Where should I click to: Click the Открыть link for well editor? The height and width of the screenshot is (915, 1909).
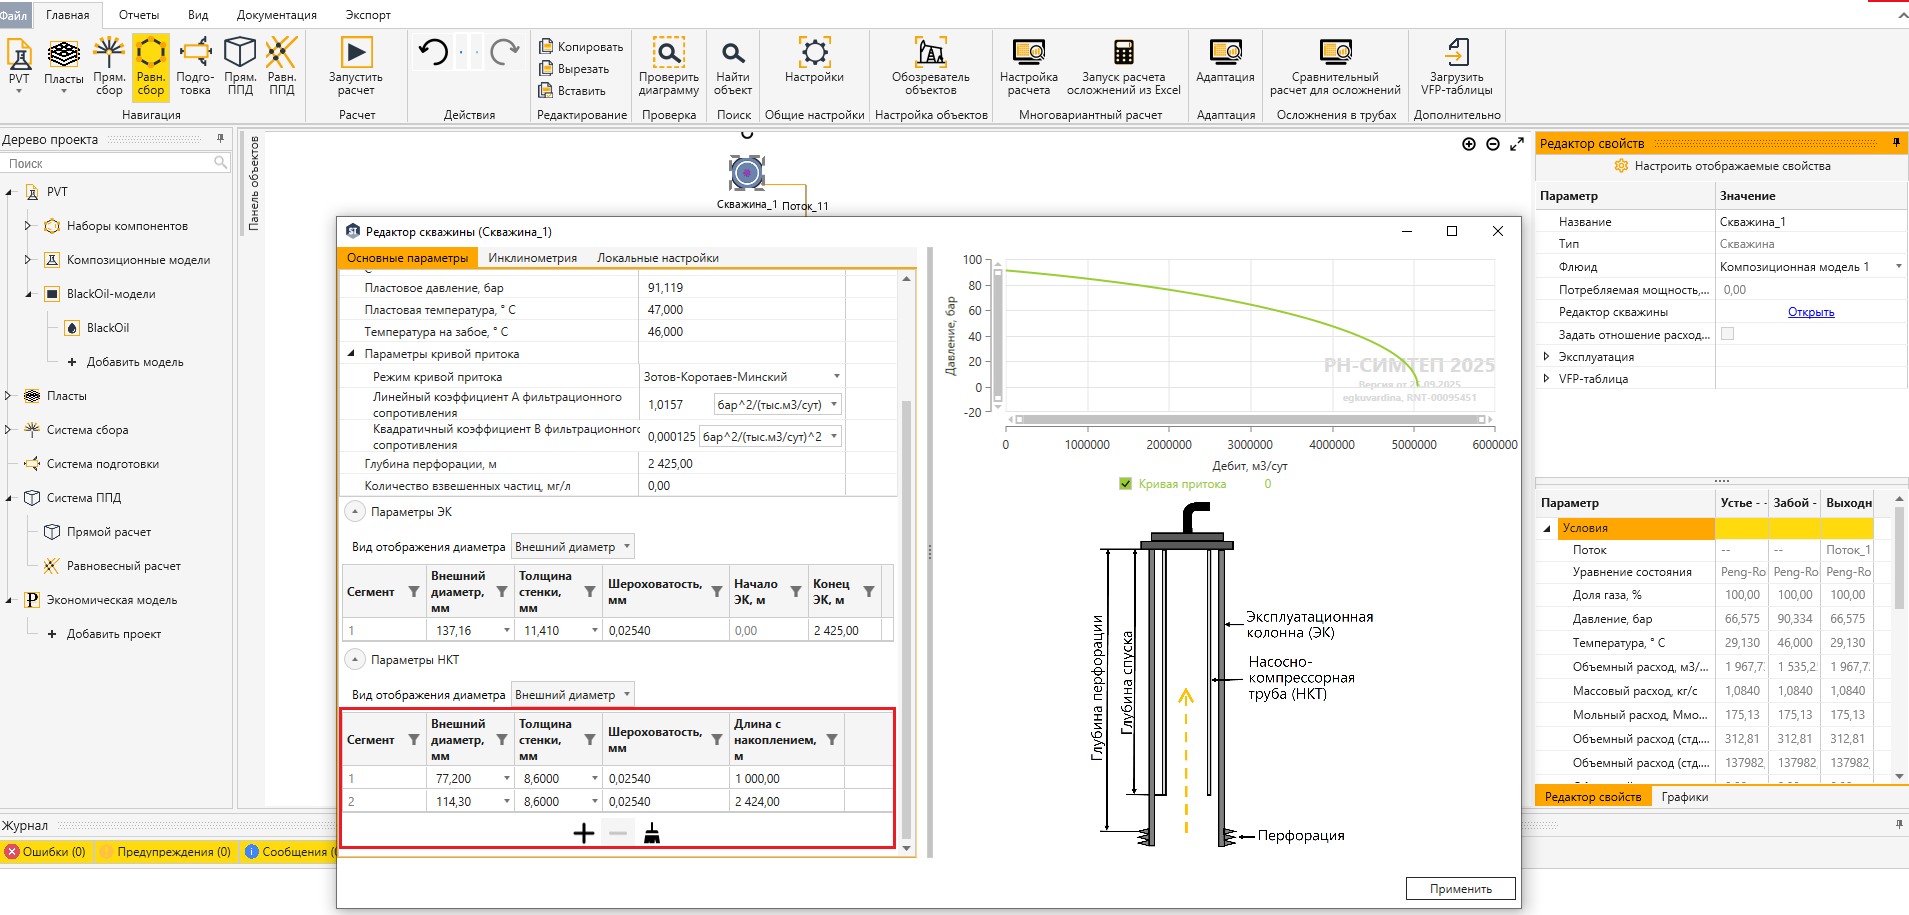(1810, 312)
